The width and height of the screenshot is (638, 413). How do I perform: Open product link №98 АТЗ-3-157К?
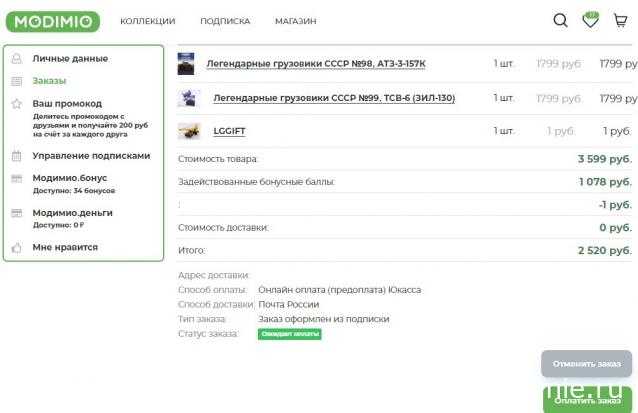(x=316, y=64)
